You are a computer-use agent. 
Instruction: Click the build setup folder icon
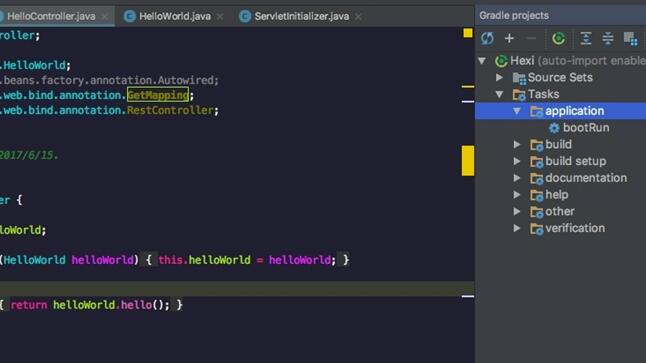[x=536, y=162]
